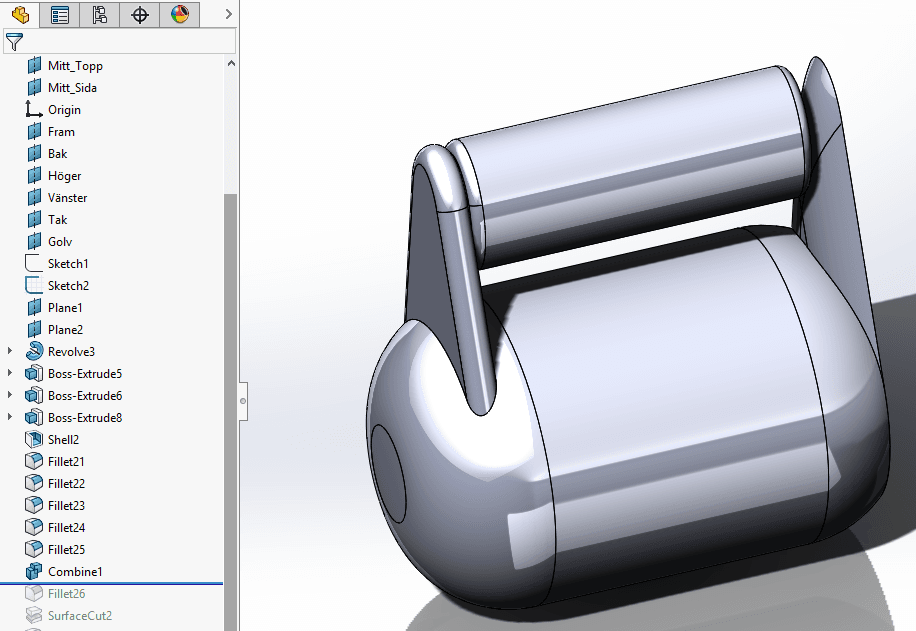Click the panel collapse handle on the splitter
Screen dimensions: 916x631
243,401
